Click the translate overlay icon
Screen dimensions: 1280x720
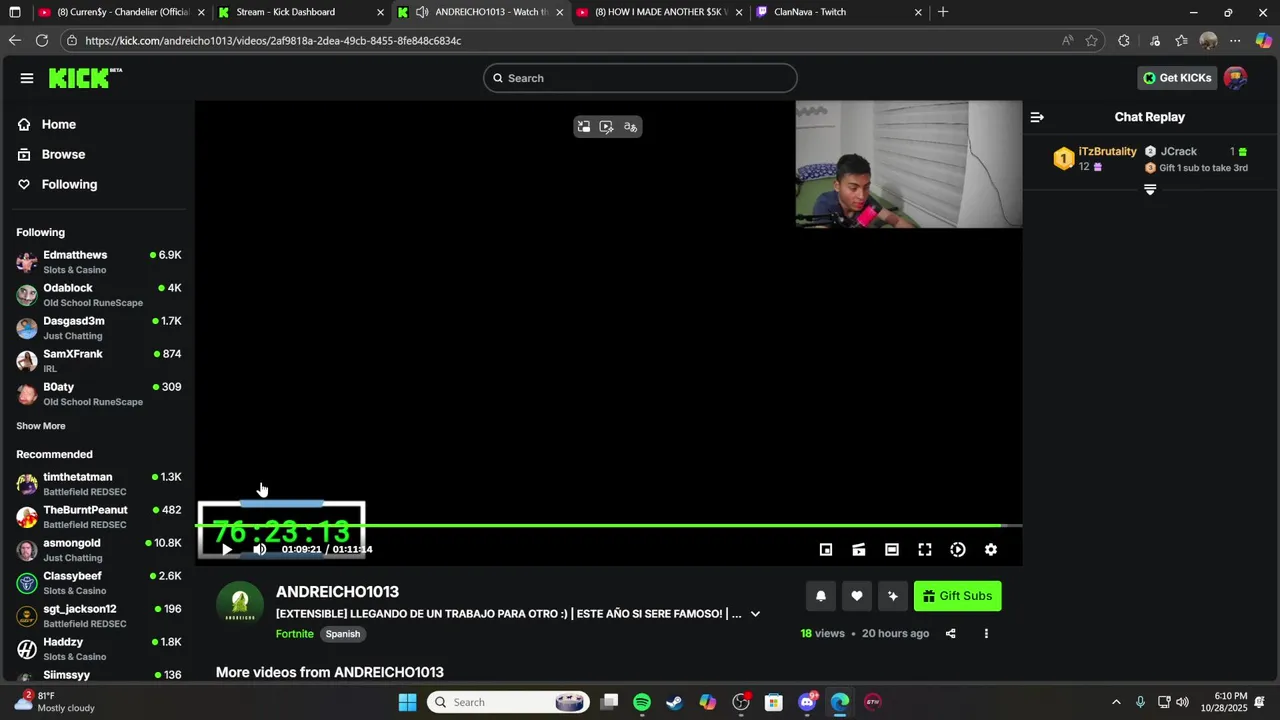click(630, 127)
